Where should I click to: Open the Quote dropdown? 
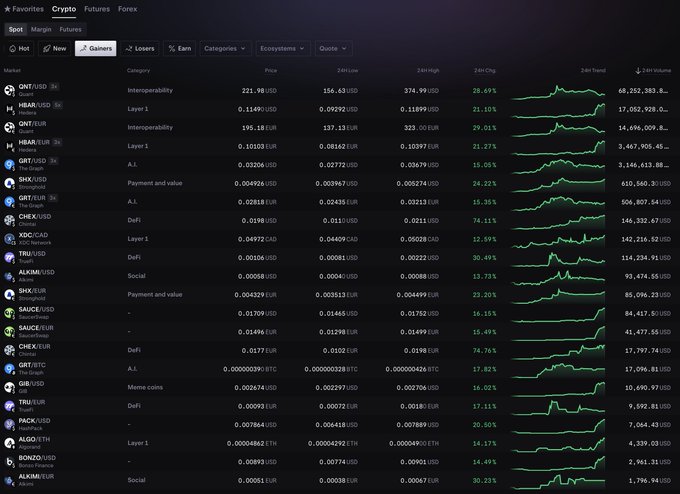[333, 49]
